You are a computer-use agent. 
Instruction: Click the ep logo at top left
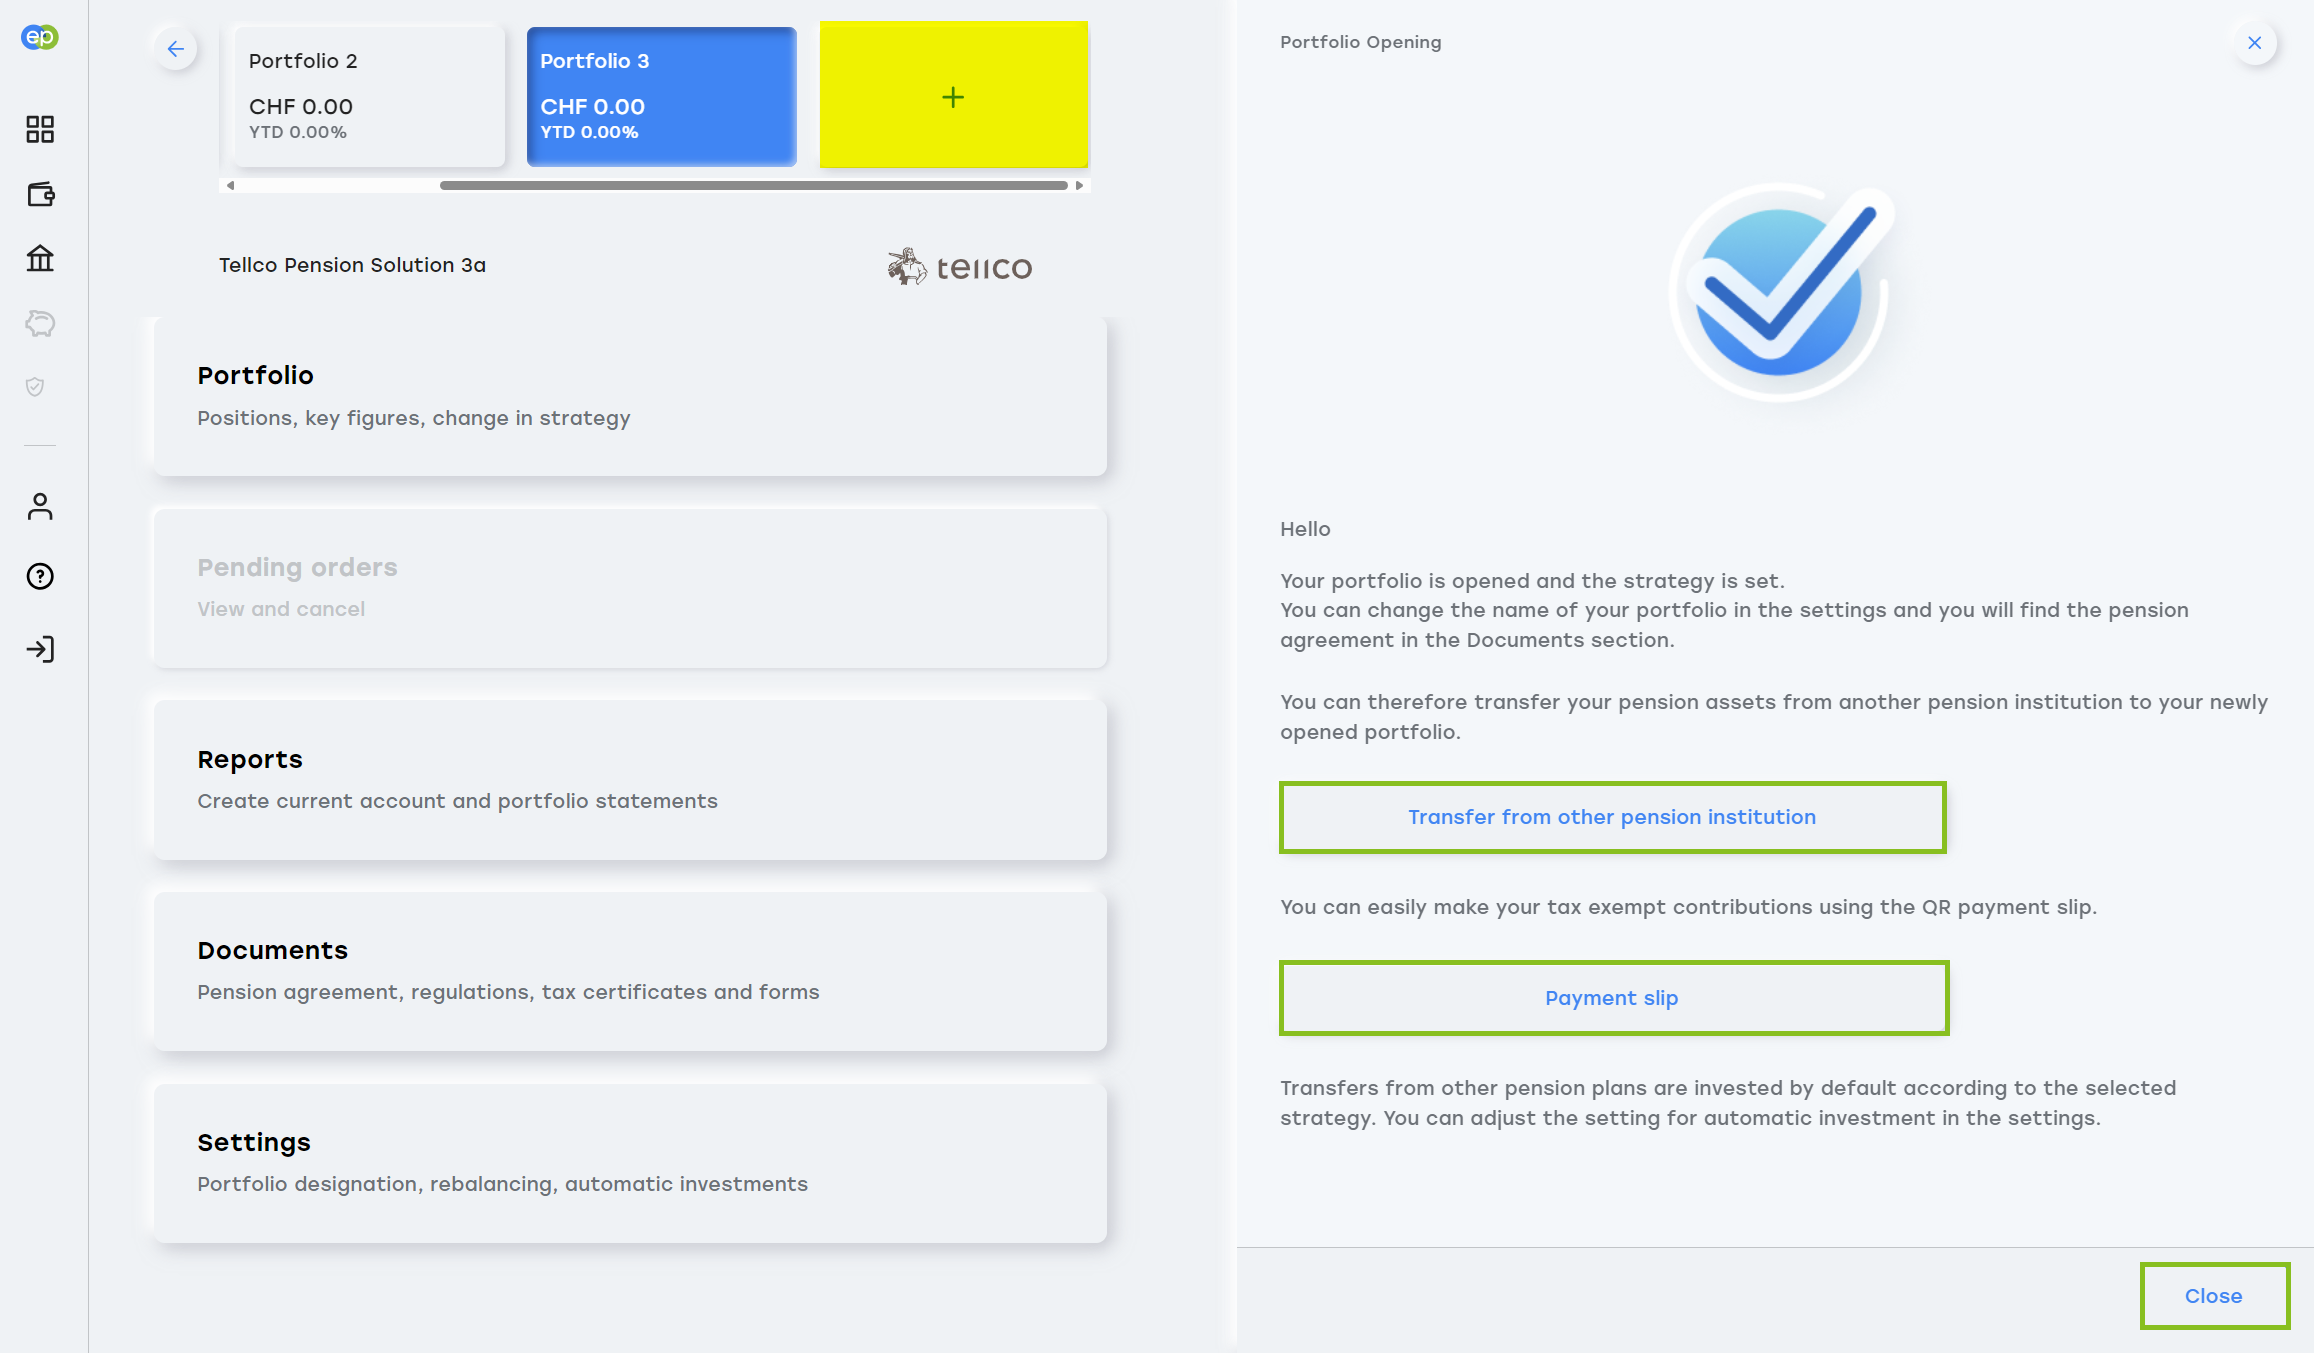click(x=40, y=37)
